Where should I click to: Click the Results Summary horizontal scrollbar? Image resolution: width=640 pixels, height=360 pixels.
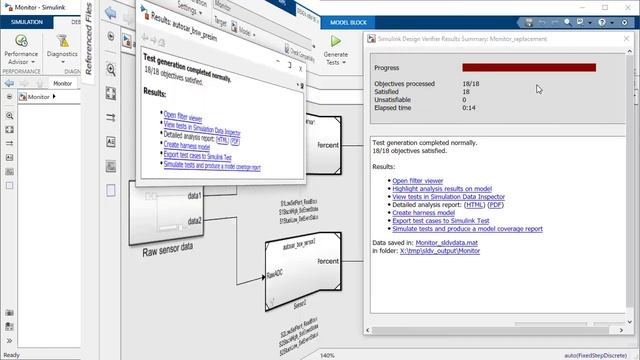point(490,330)
